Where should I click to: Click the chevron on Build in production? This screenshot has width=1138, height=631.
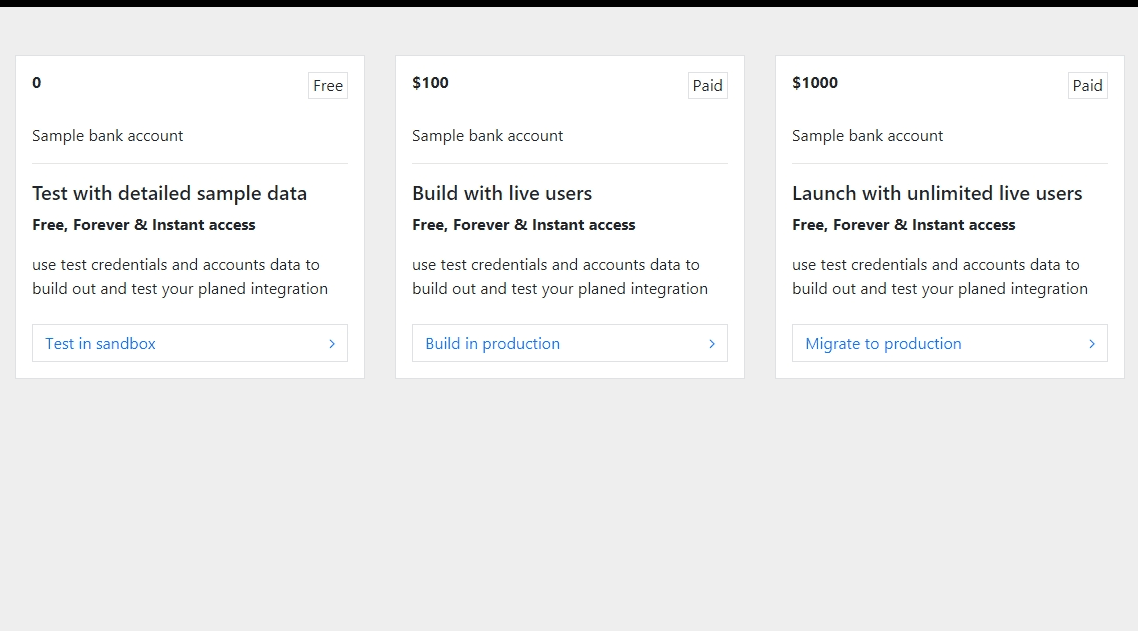coord(712,343)
